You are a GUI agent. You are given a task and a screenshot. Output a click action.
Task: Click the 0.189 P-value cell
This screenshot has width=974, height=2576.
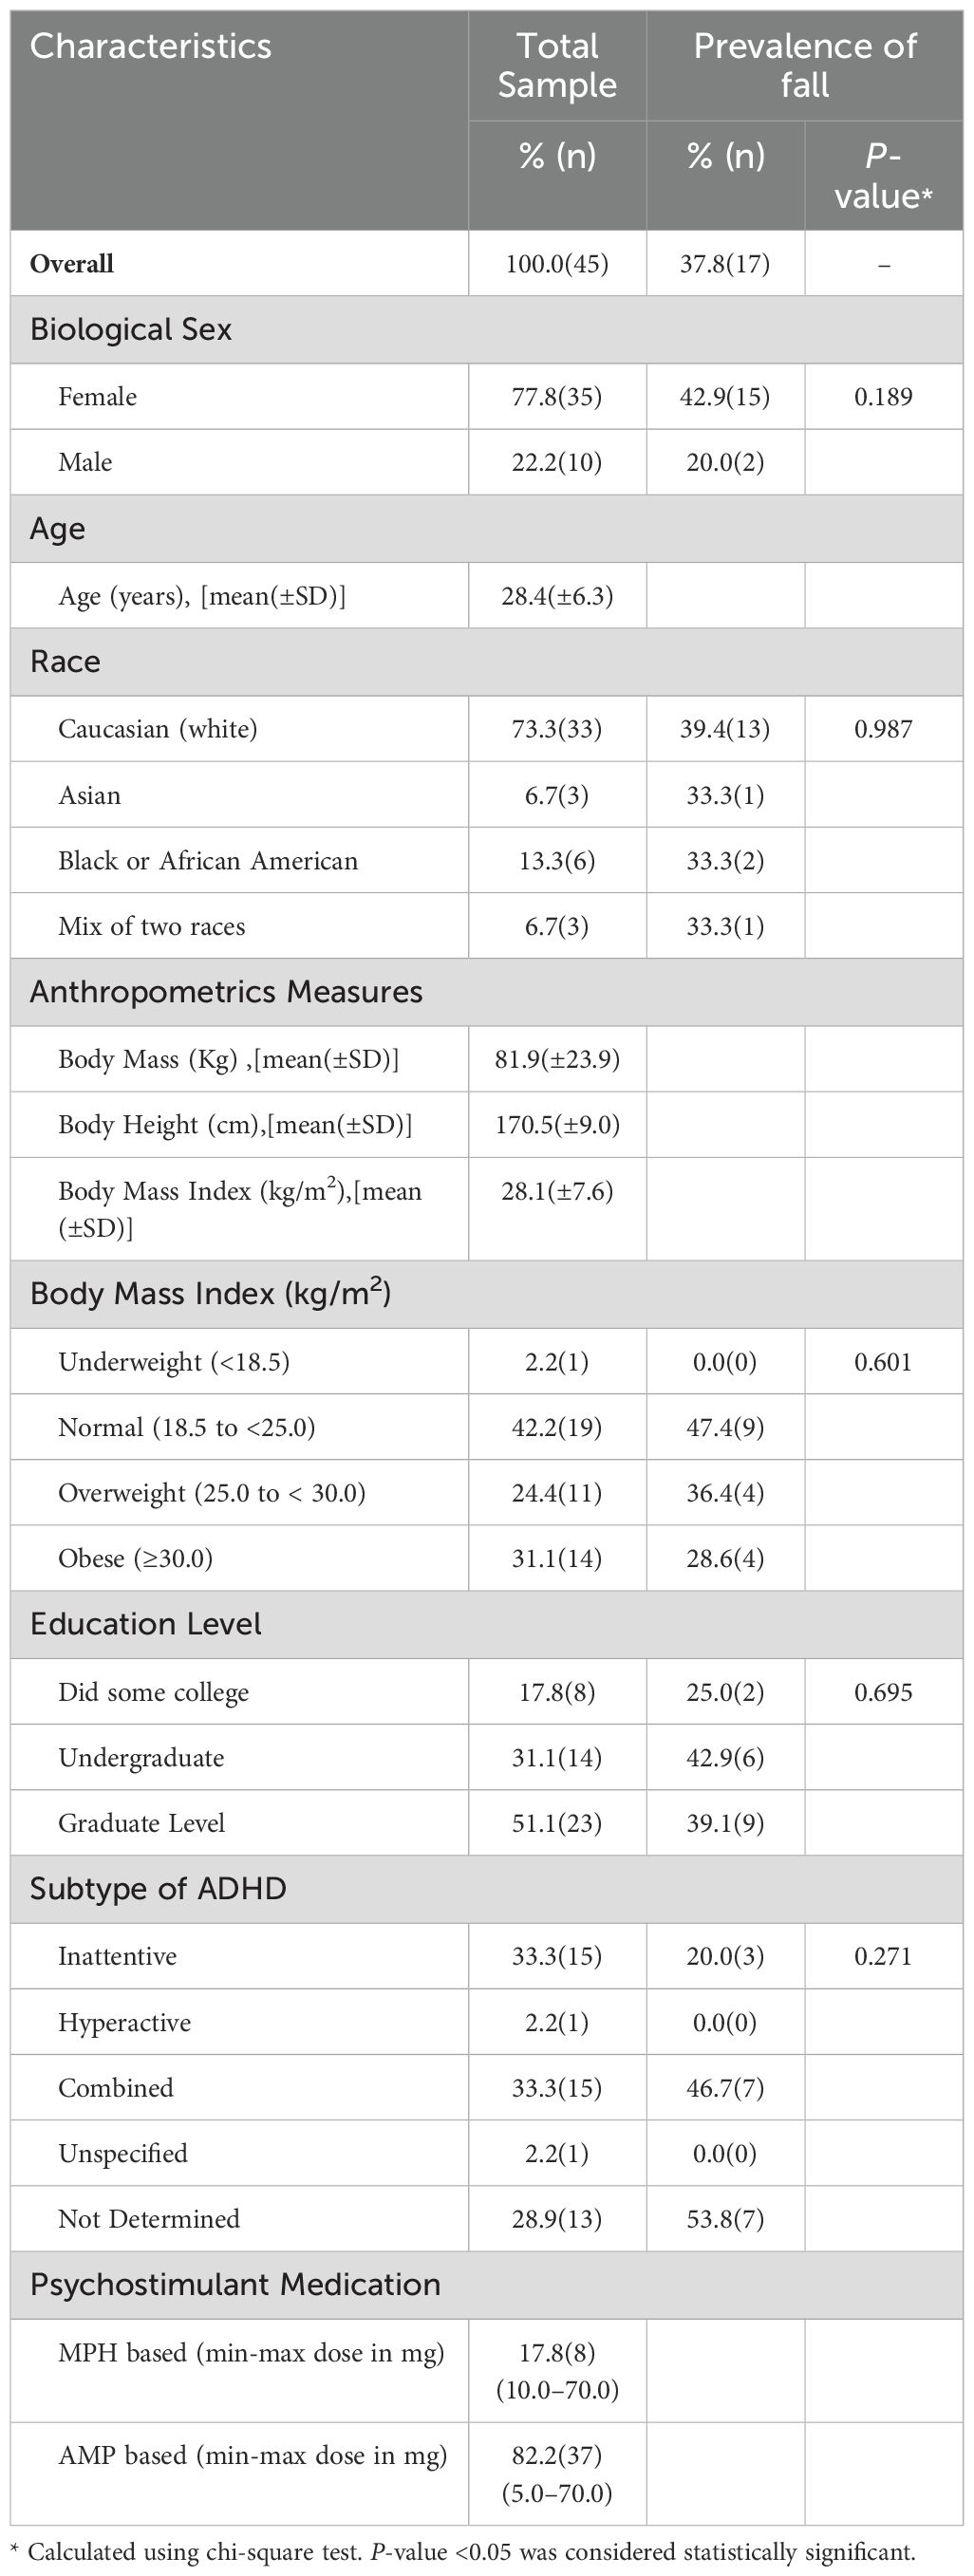click(x=883, y=397)
